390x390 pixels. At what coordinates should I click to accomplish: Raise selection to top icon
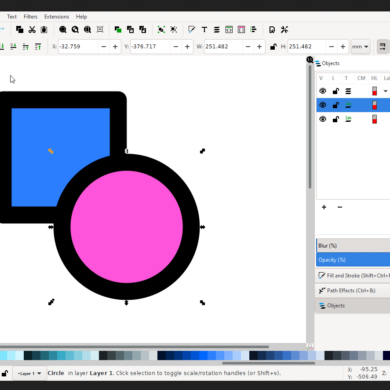pyautogui.click(x=38, y=47)
